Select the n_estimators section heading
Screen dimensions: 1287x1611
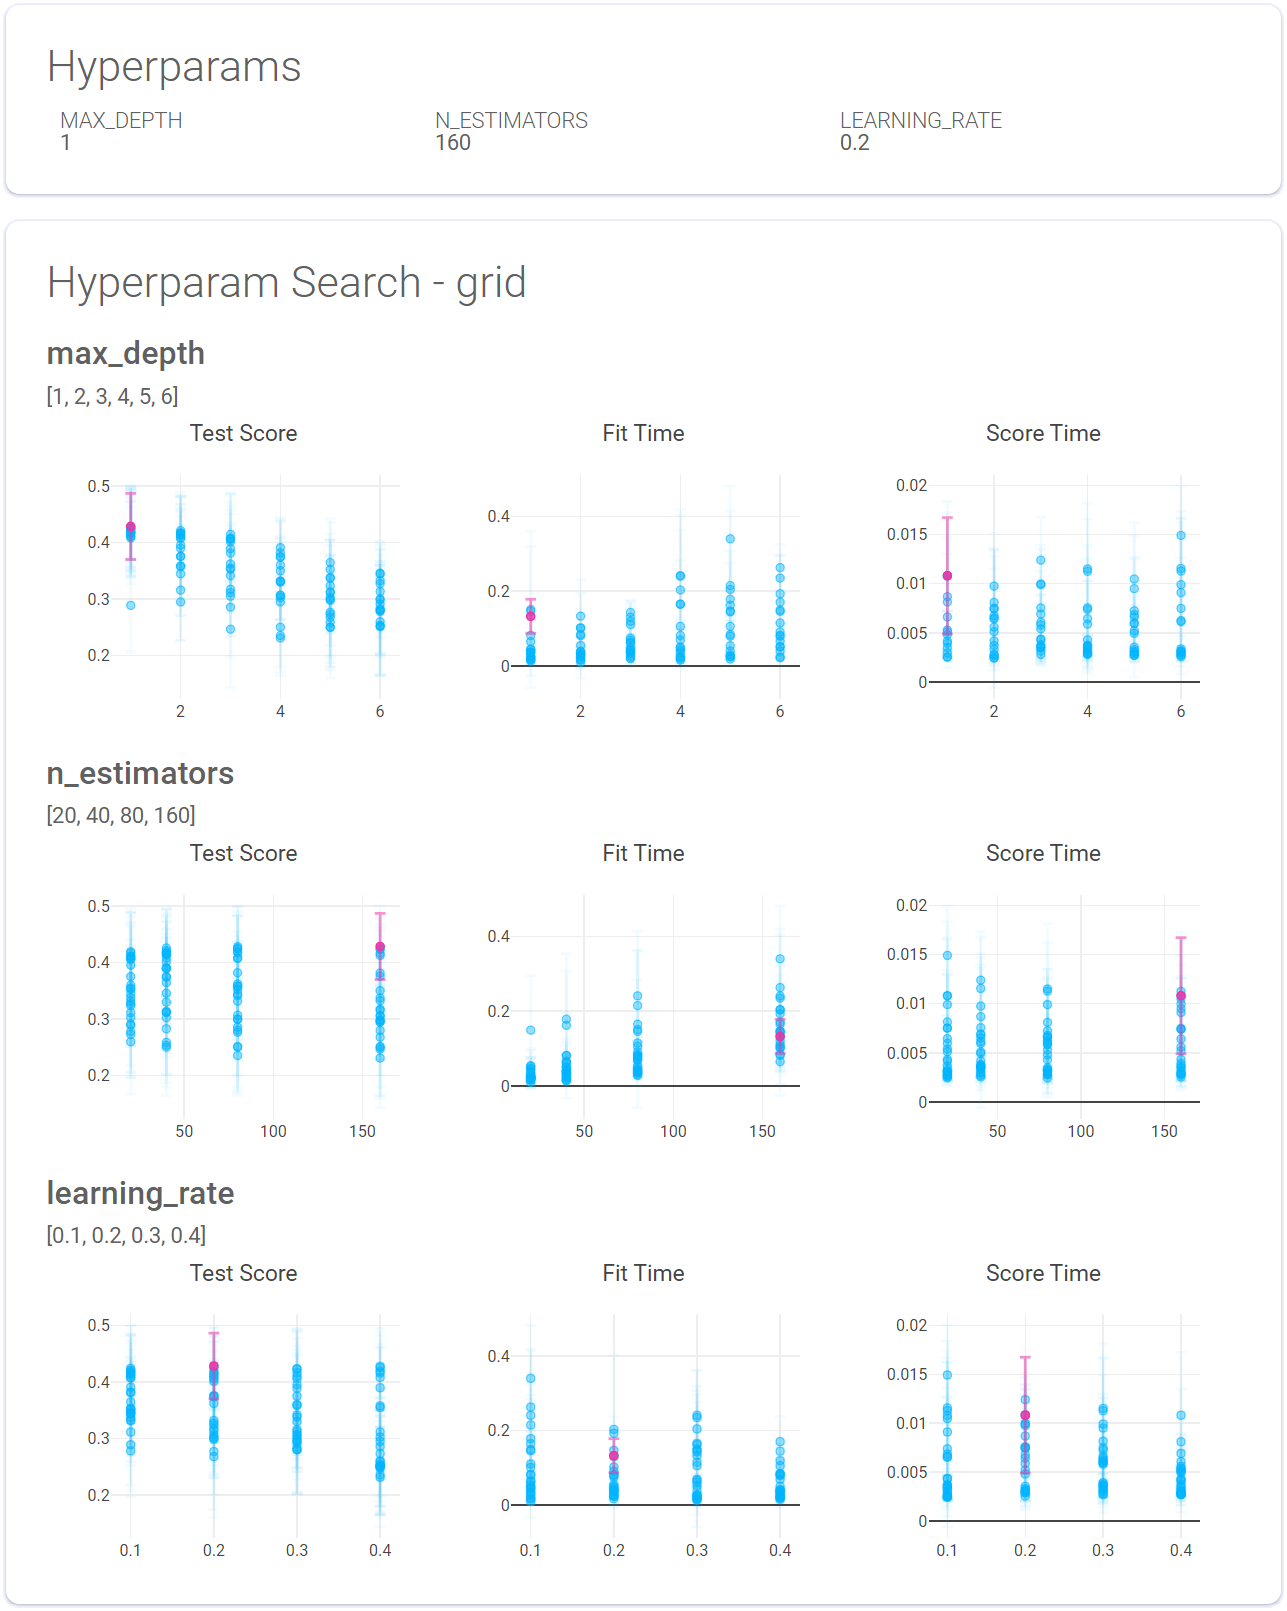tap(140, 774)
